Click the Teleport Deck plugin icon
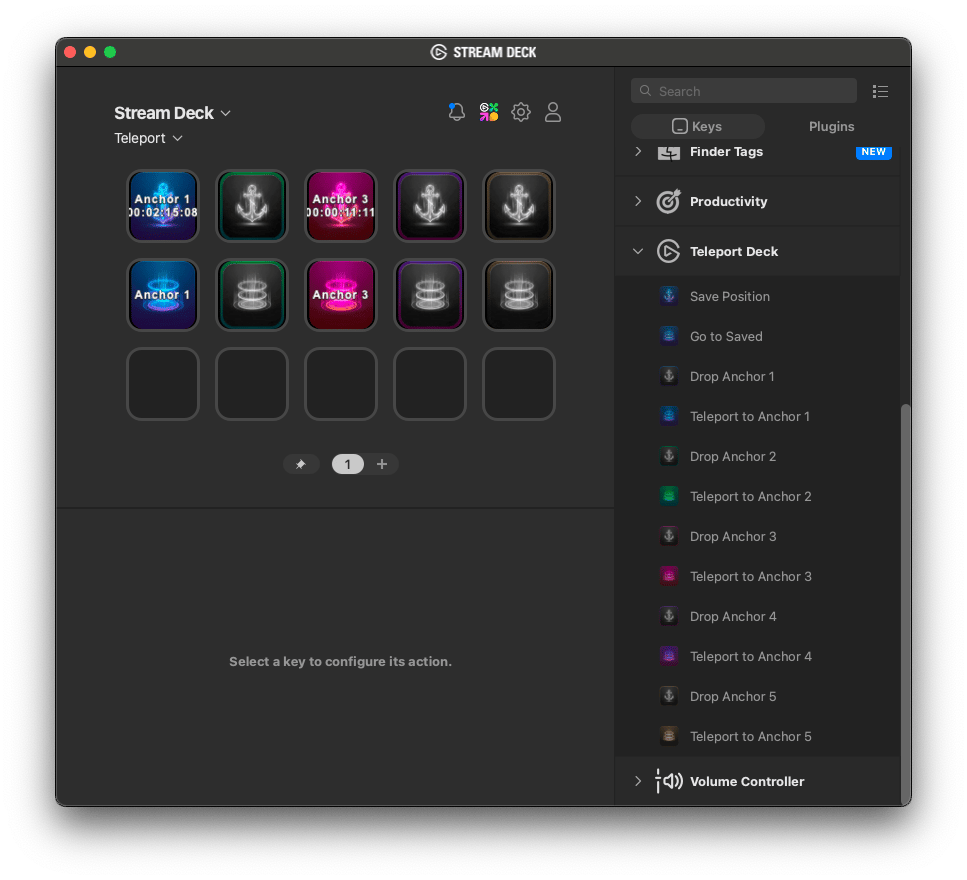Image resolution: width=967 pixels, height=880 pixels. 668,251
